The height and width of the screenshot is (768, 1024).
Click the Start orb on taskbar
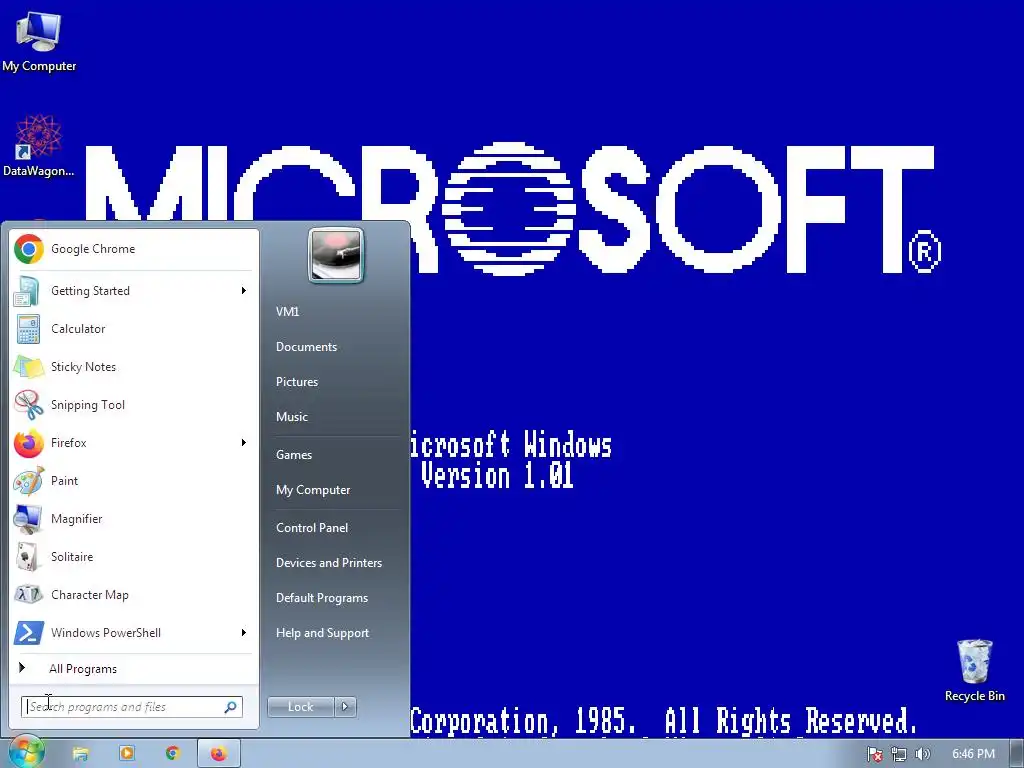click(25, 753)
